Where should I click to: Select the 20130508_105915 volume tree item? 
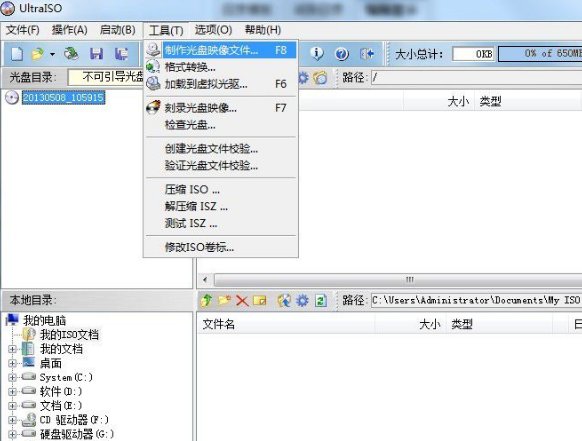pyautogui.click(x=63, y=98)
